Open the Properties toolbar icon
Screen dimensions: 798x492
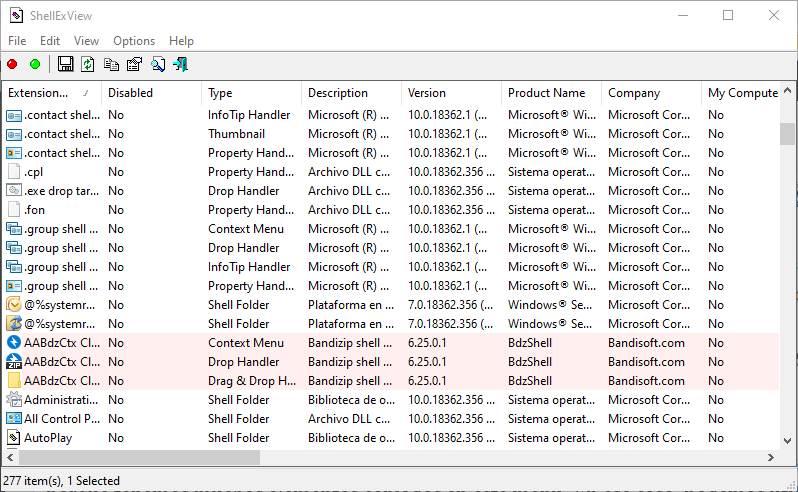[x=134, y=64]
